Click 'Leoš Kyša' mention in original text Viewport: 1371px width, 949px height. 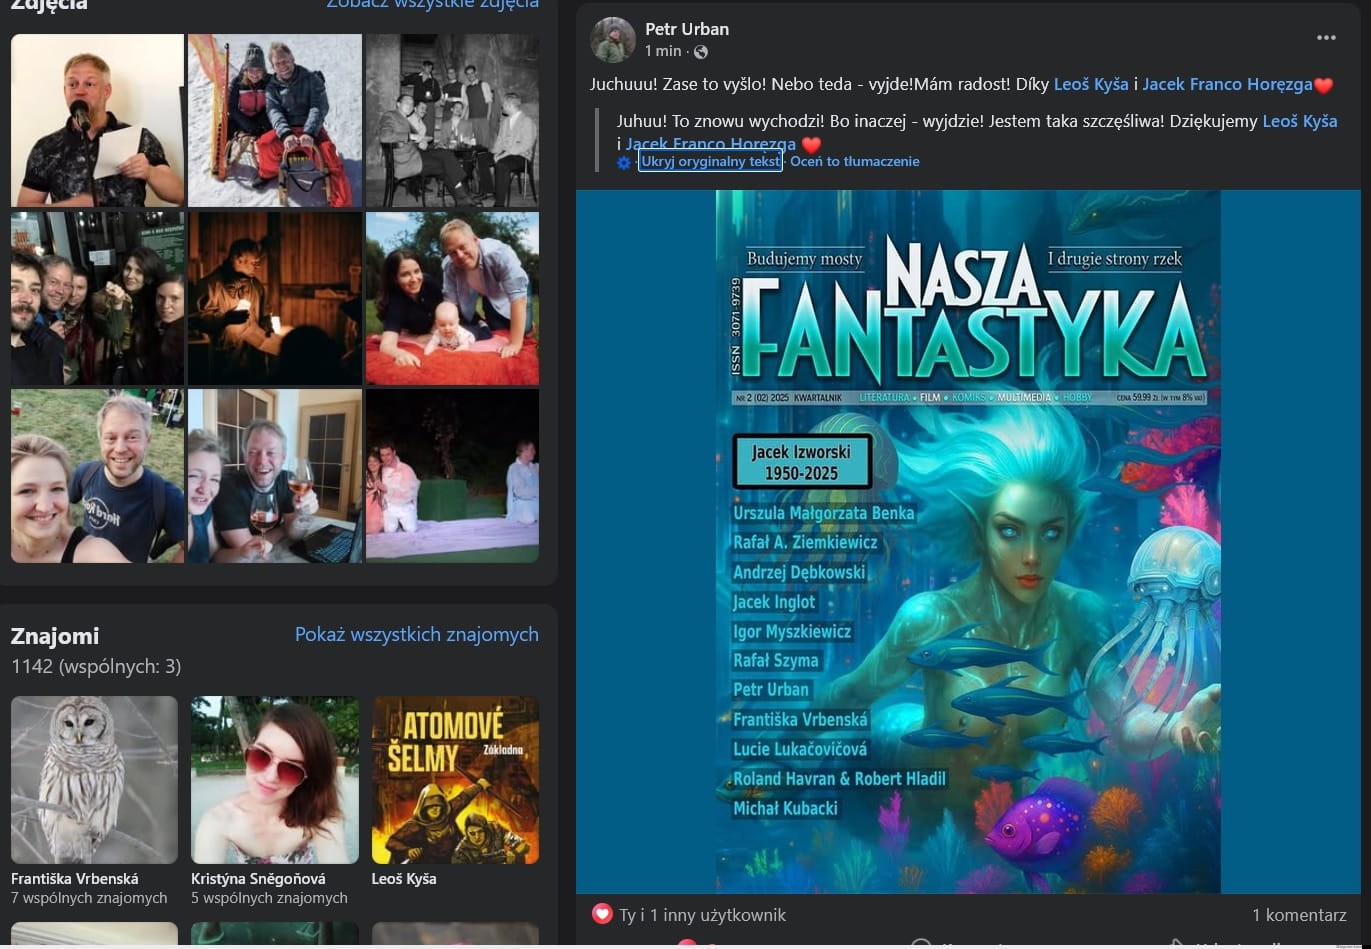coord(1091,85)
